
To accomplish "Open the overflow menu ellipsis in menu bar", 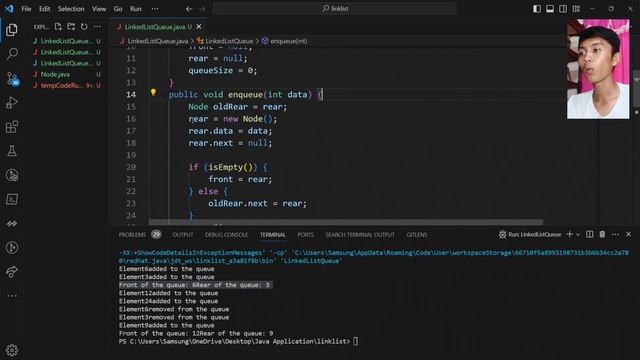I will [155, 9].
